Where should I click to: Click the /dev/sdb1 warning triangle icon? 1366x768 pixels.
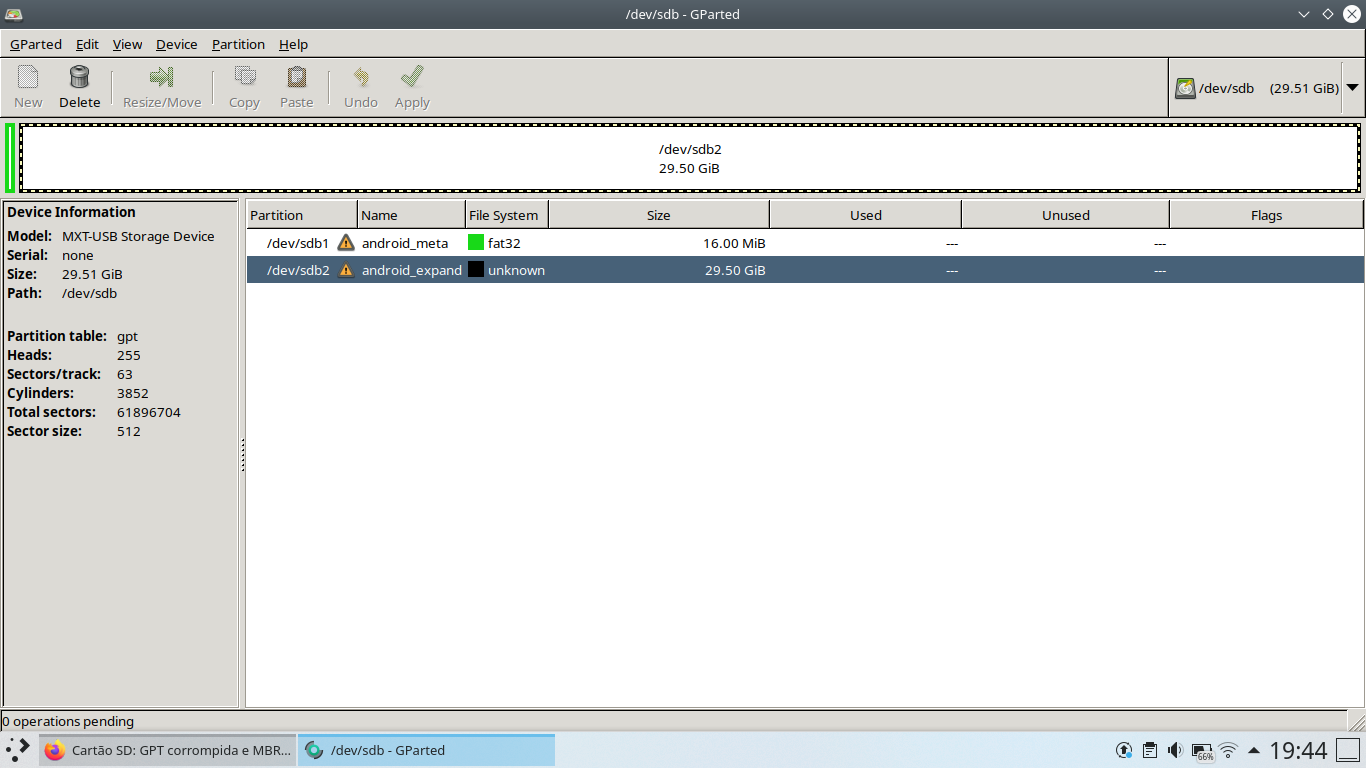point(346,243)
